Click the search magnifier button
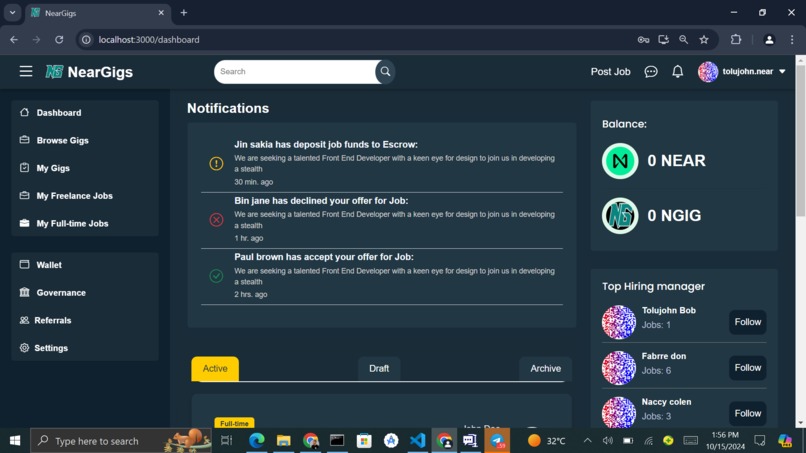This screenshot has height=453, width=806. click(385, 71)
